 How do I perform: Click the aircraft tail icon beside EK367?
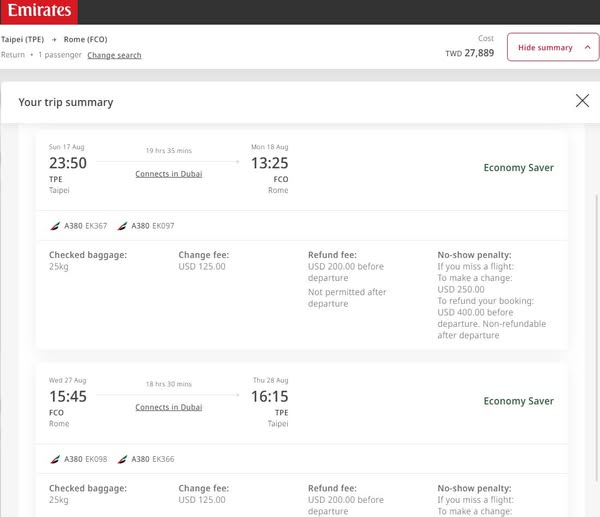pos(55,227)
